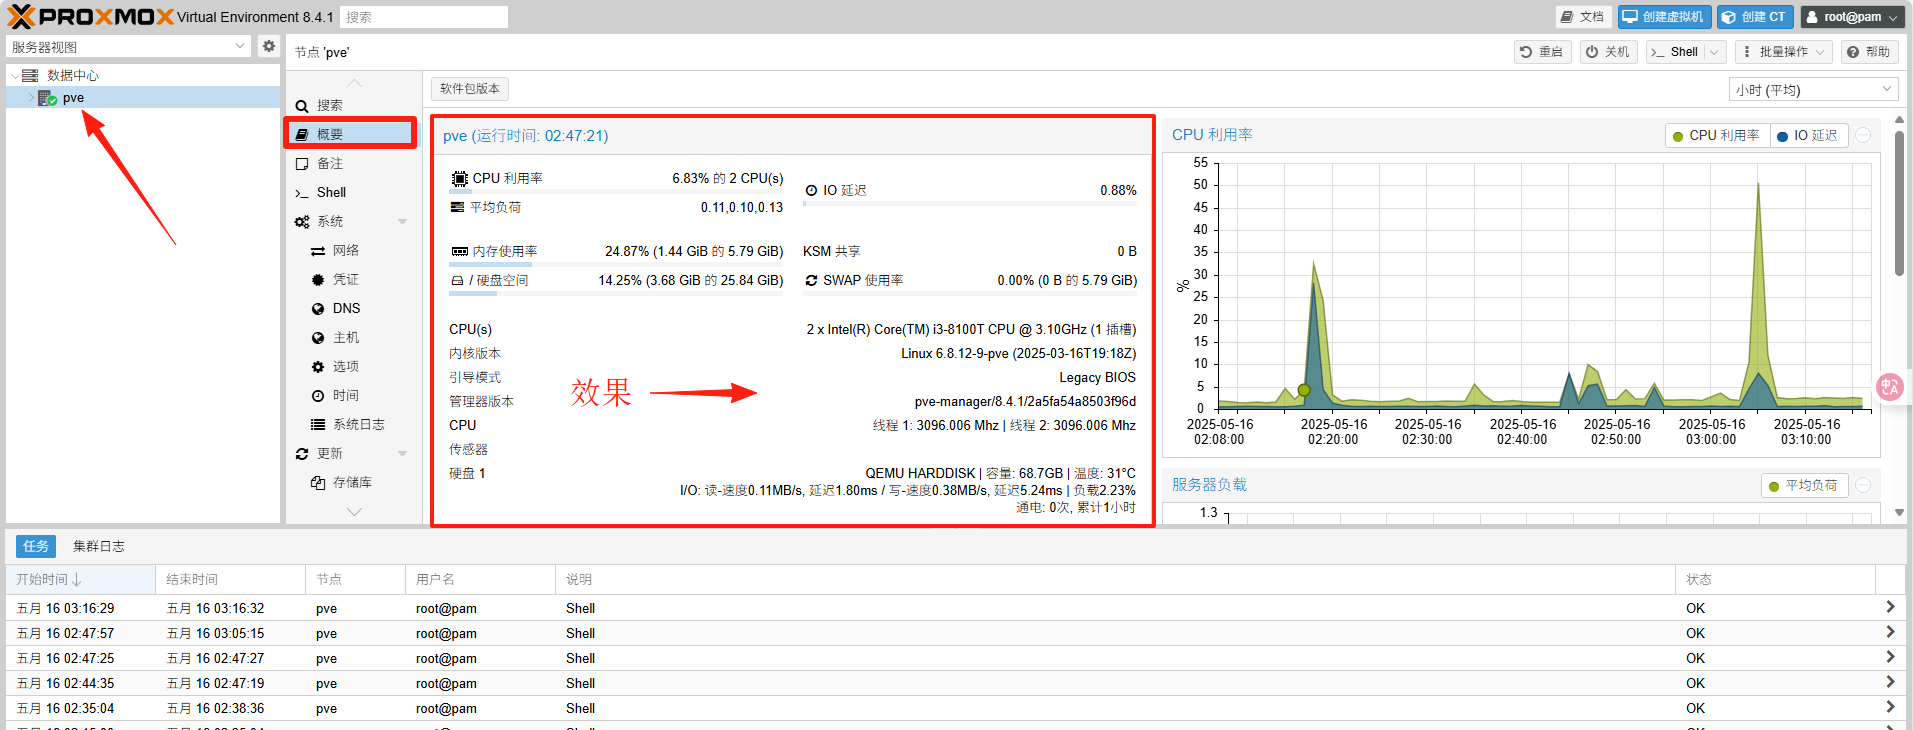Viewport: 1913px width, 730px height.
Task: Open Shell from the top toolbar
Action: coord(1675,52)
